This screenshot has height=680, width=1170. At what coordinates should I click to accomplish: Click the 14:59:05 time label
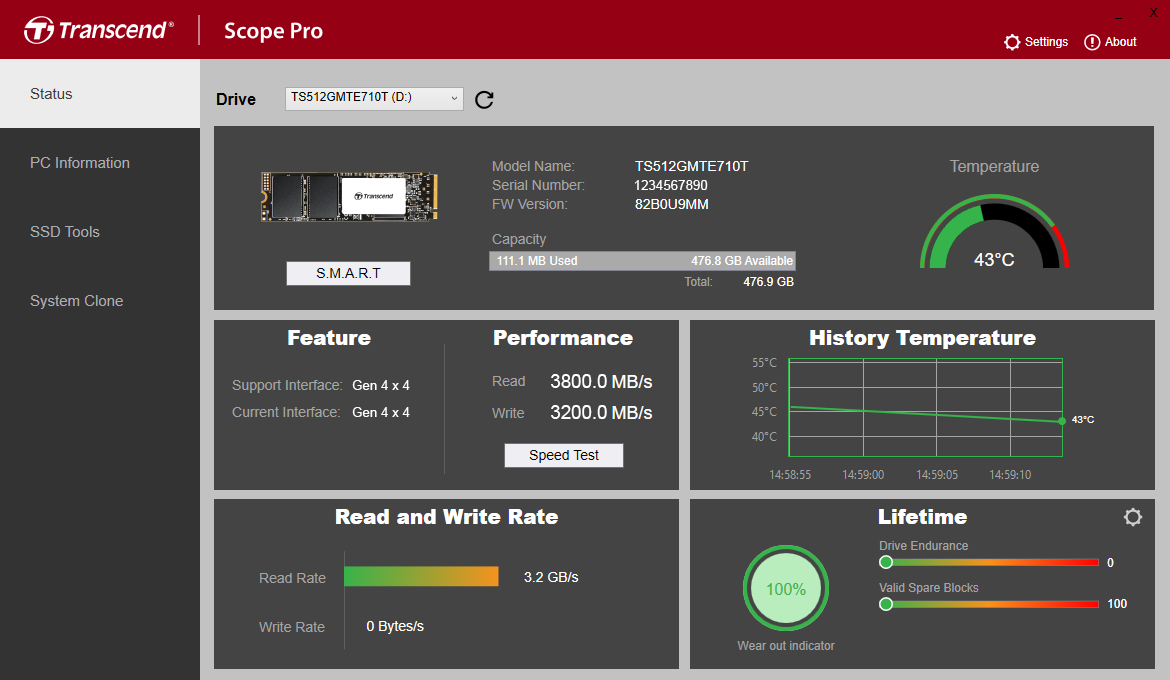(937, 475)
